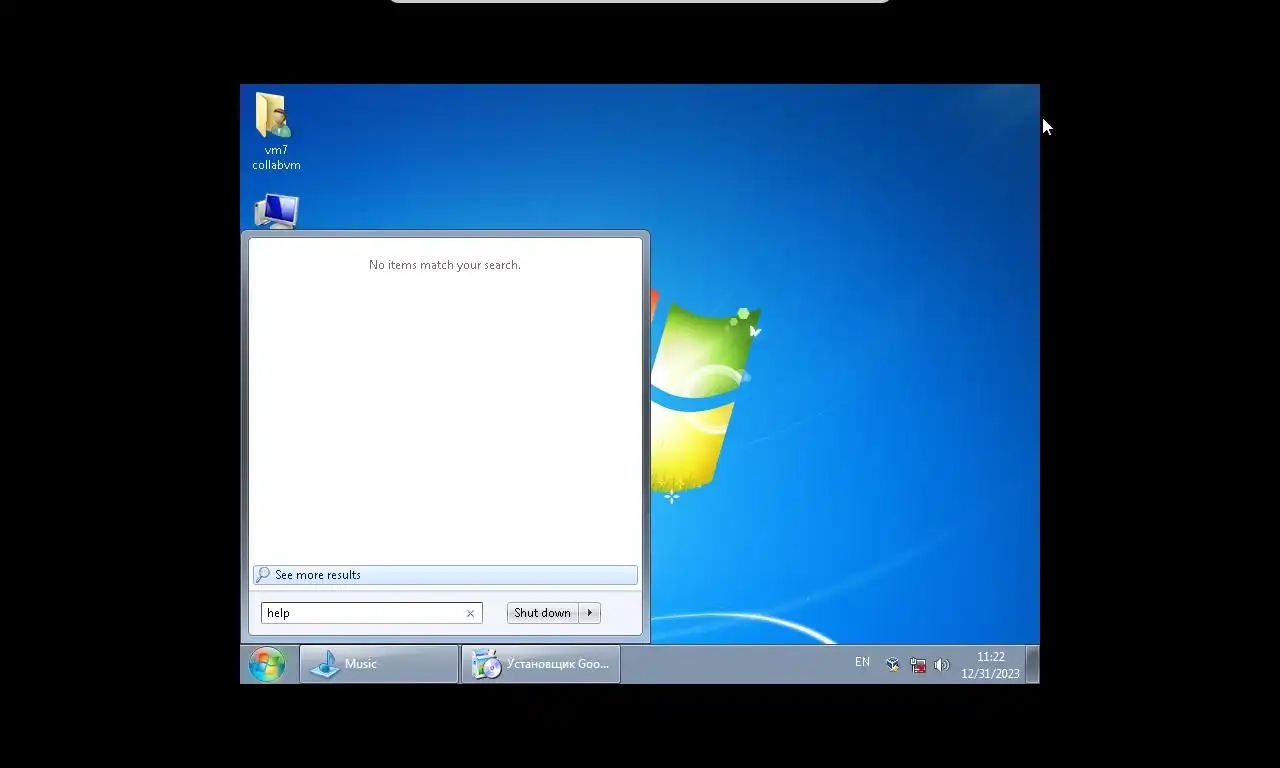Click the Show desktop strip
This screenshot has width=1280, height=768.
point(1033,664)
